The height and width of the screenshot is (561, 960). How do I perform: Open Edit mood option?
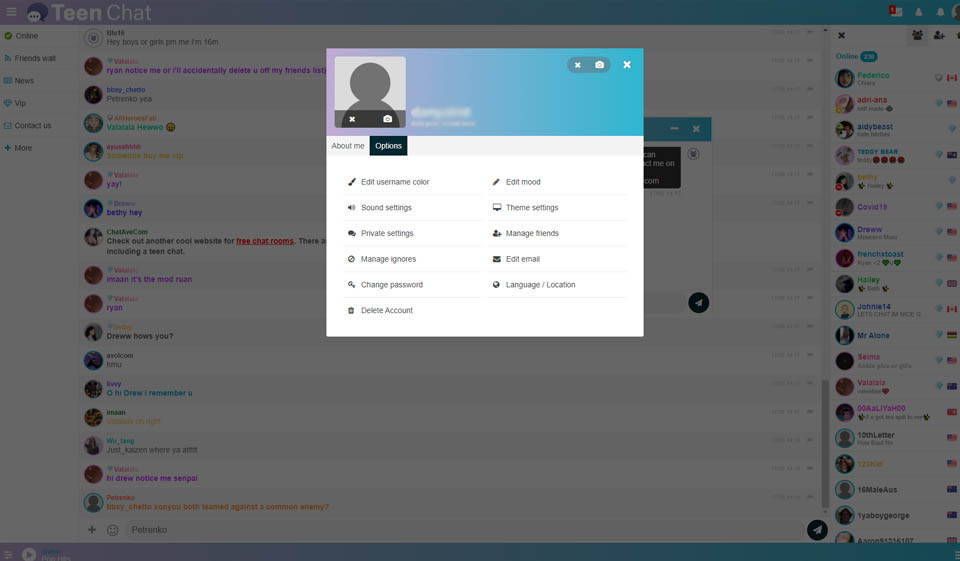pos(522,182)
